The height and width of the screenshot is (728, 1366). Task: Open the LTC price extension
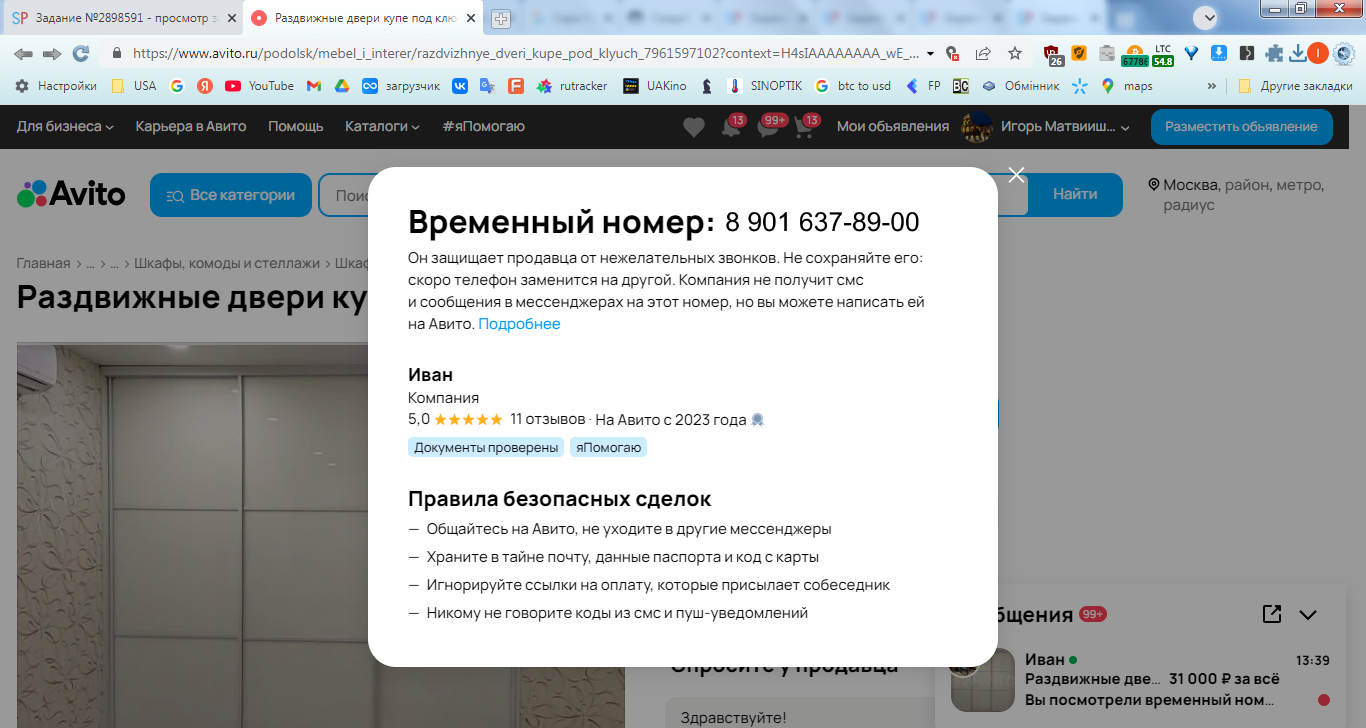coord(1163,54)
